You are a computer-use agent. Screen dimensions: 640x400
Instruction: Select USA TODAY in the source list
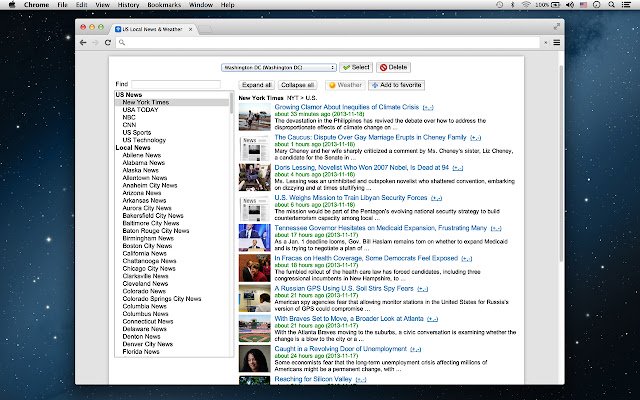140,110
